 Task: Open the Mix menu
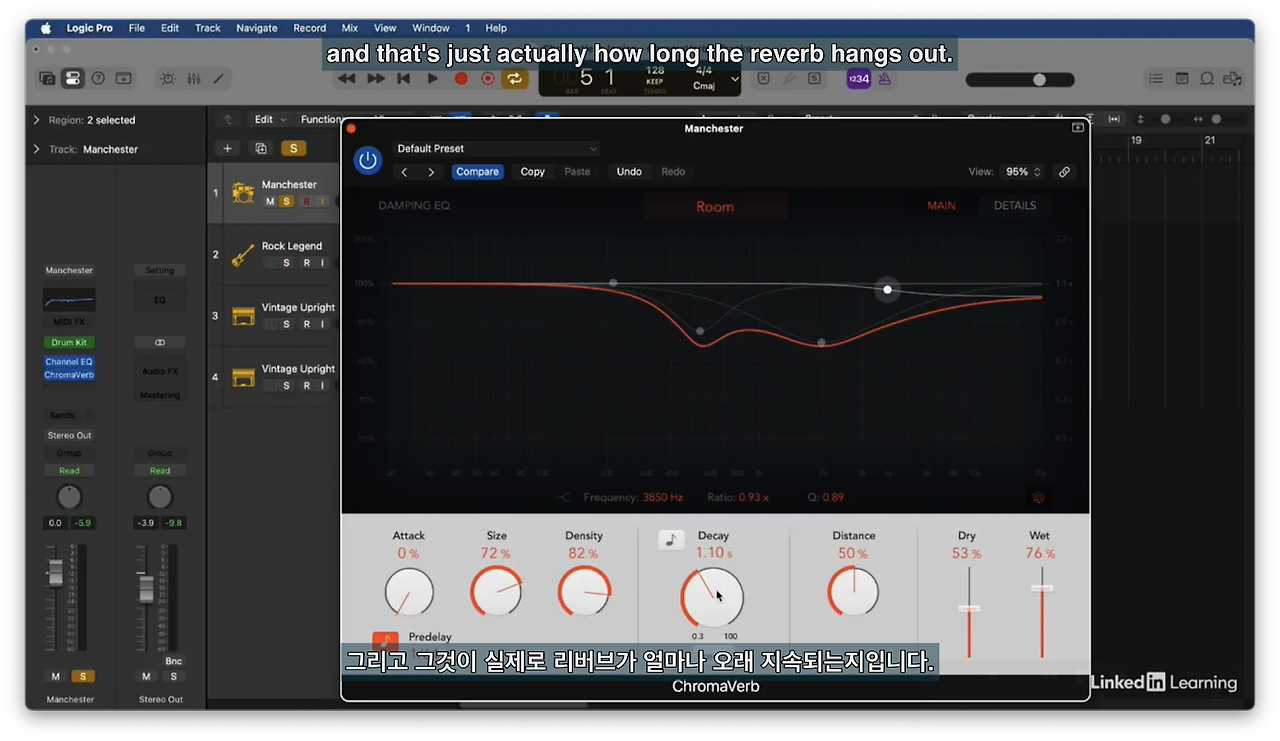click(350, 28)
